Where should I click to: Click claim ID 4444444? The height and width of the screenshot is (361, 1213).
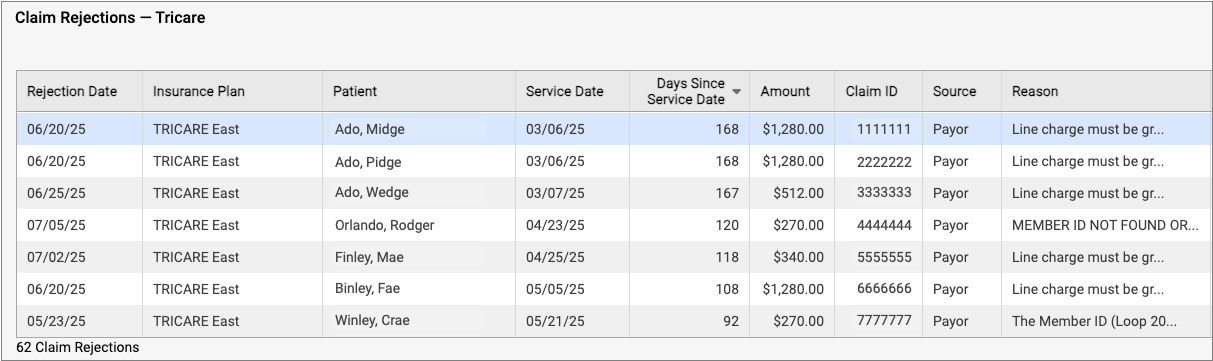coord(884,225)
